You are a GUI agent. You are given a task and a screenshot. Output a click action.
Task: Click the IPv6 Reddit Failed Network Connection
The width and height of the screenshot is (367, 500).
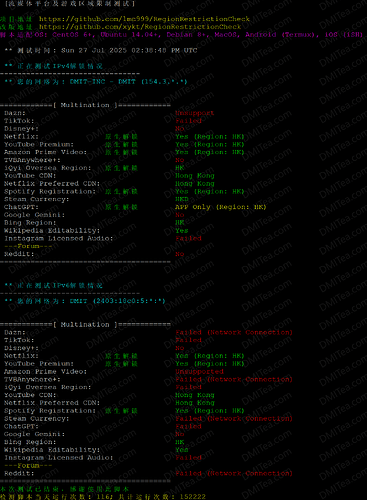(234, 473)
